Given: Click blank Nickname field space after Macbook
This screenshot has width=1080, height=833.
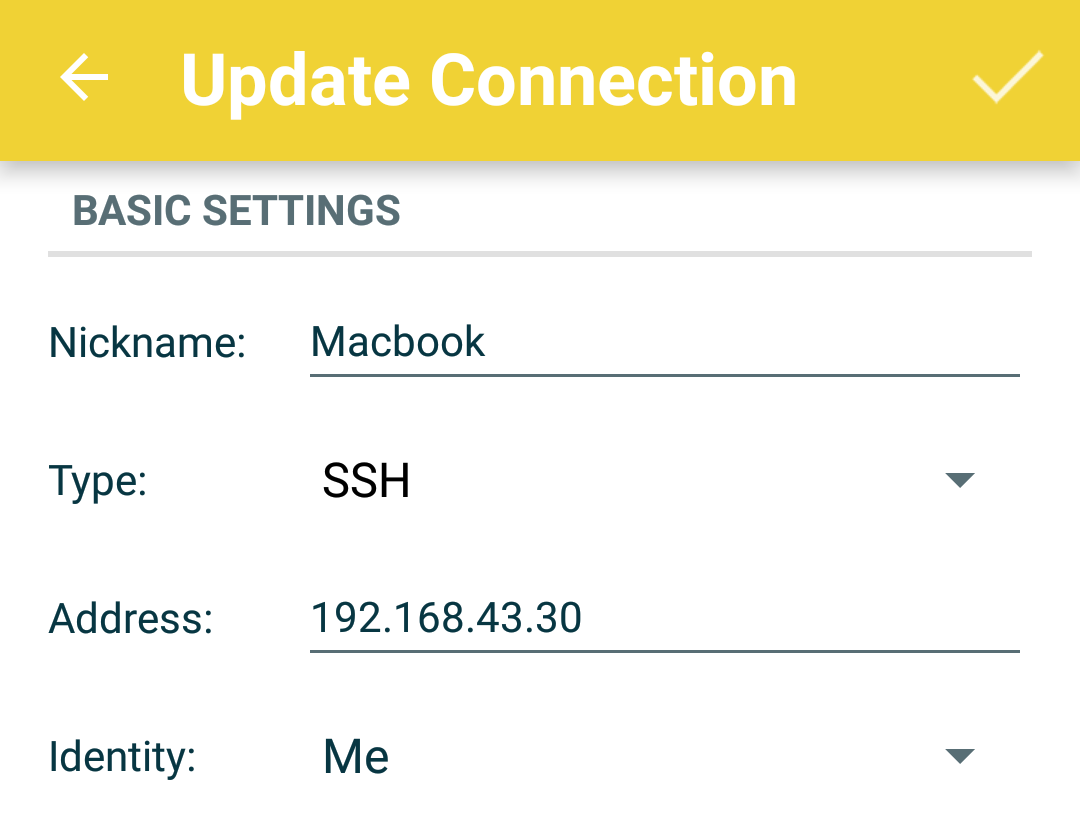Looking at the screenshot, I should pos(750,343).
